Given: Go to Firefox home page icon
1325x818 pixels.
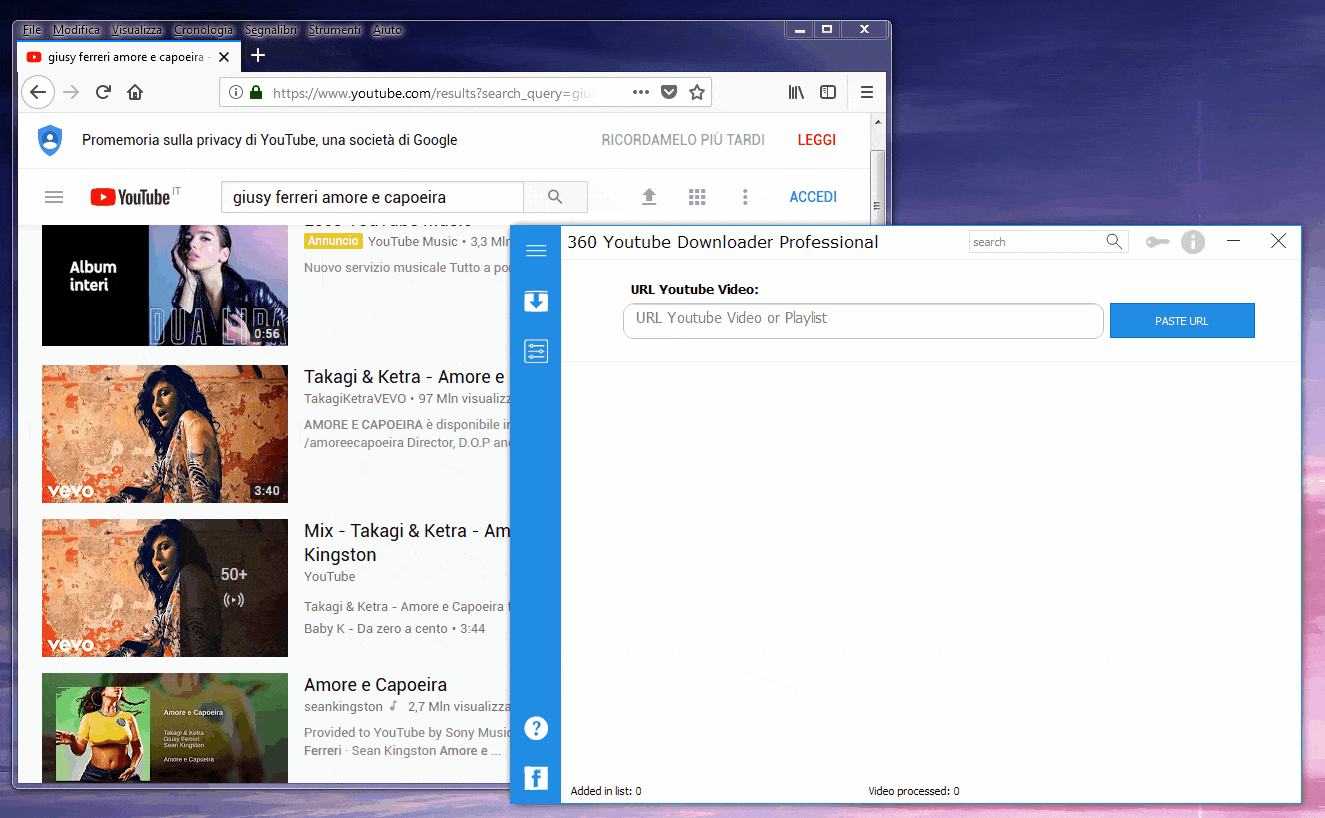Looking at the screenshot, I should point(135,92).
